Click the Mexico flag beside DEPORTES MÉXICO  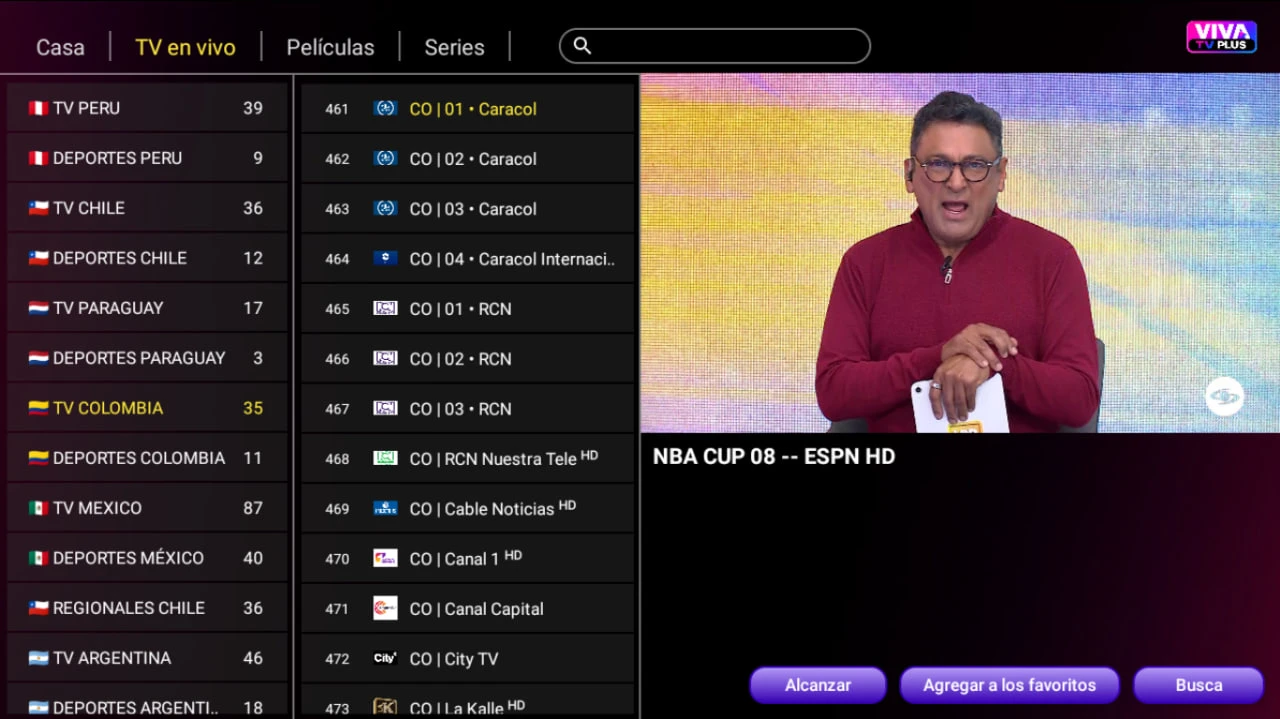38,558
